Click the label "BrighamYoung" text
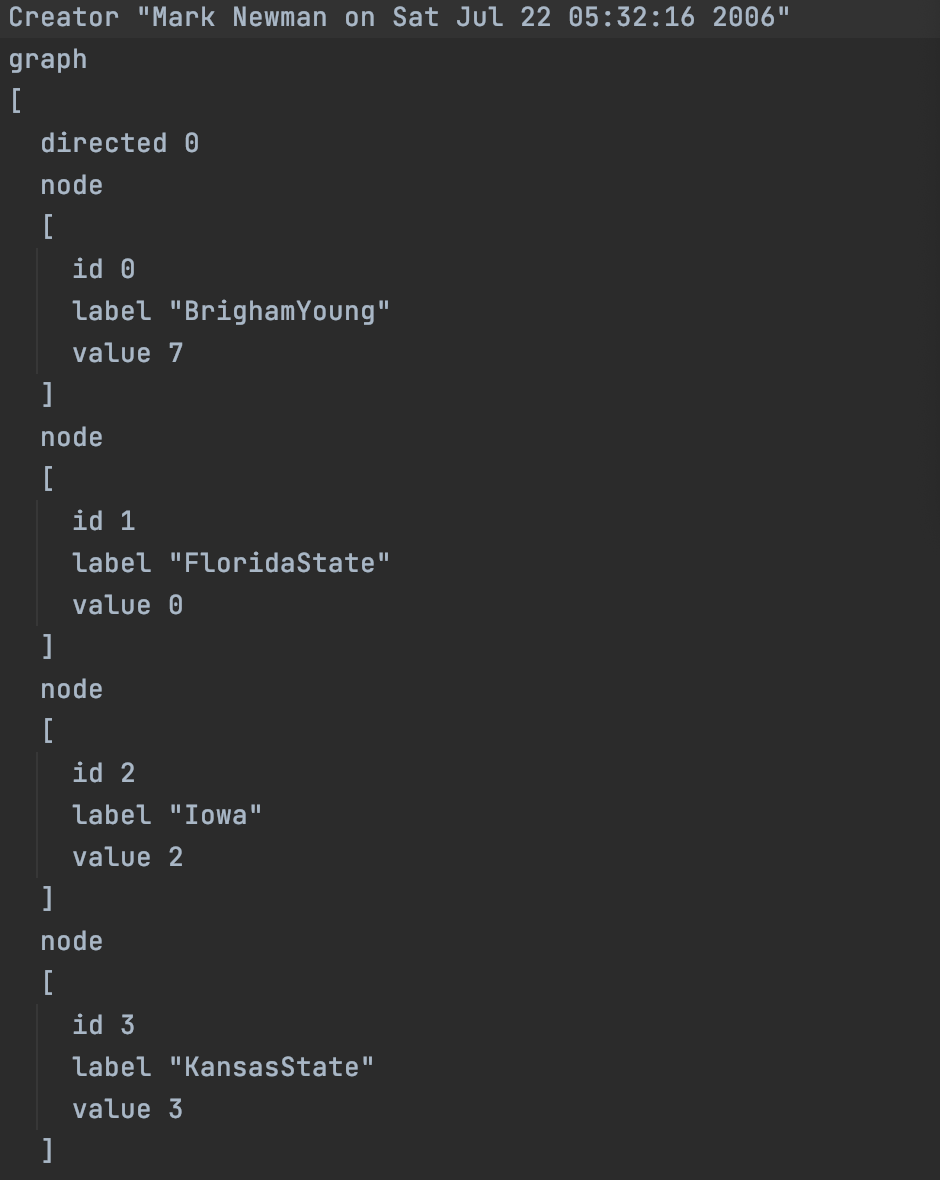940x1180 pixels. [231, 312]
